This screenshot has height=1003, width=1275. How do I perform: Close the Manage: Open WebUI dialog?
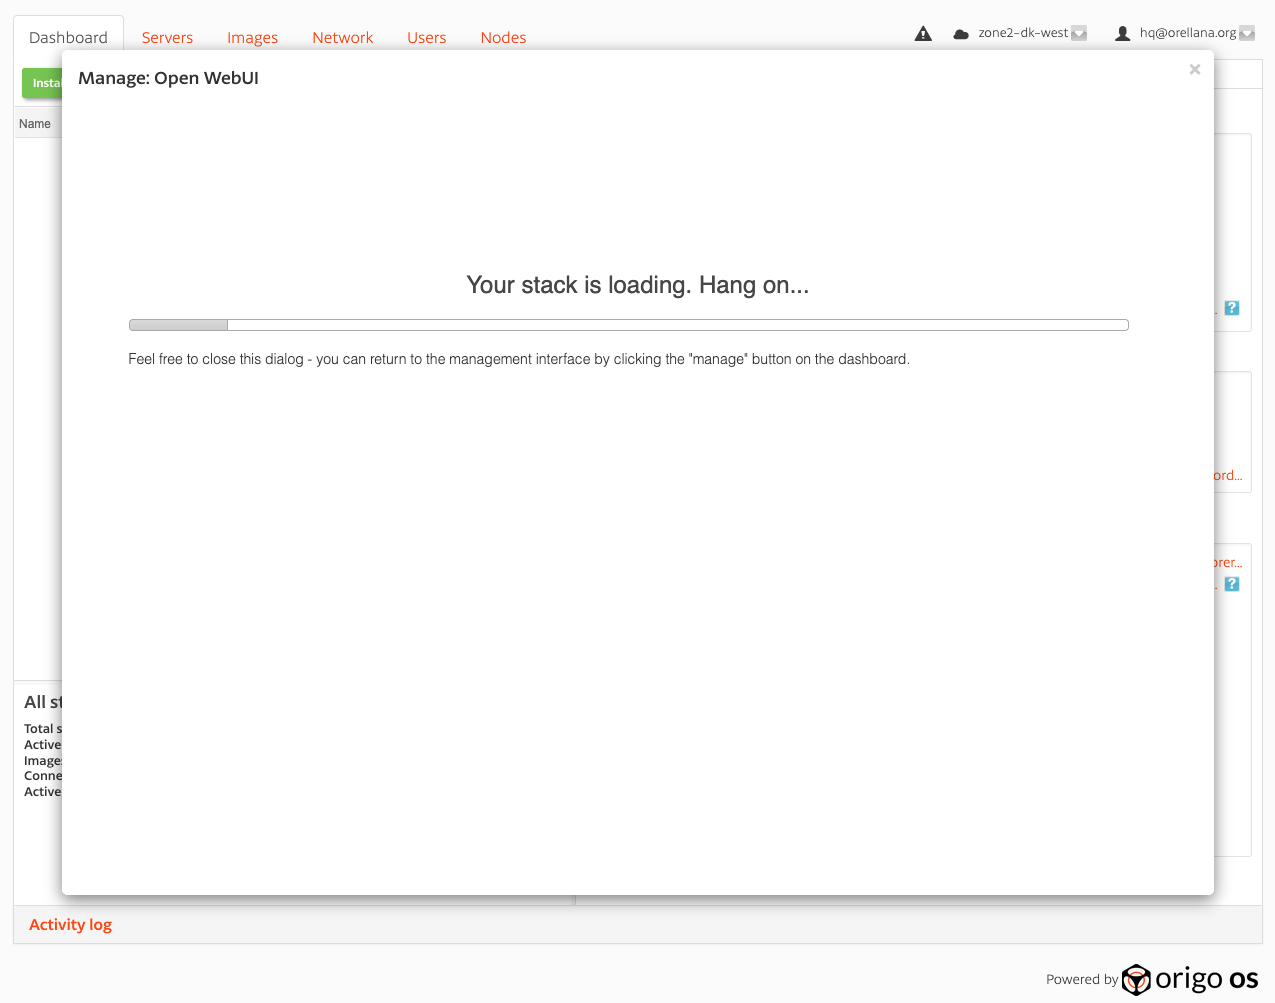click(1194, 69)
